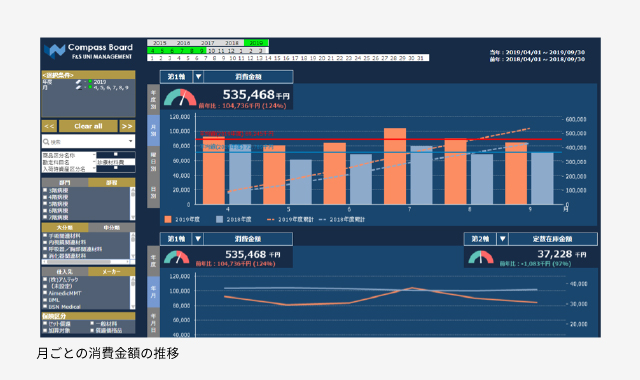This screenshot has height=380, width=640.
Task: Open the 第2軸 dropdown arrow
Action: [502, 239]
